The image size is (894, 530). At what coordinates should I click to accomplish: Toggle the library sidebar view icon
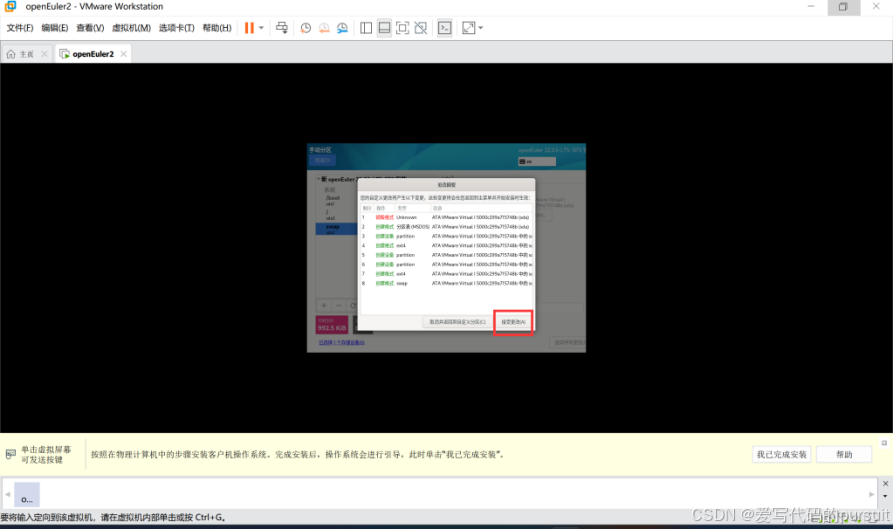(366, 28)
